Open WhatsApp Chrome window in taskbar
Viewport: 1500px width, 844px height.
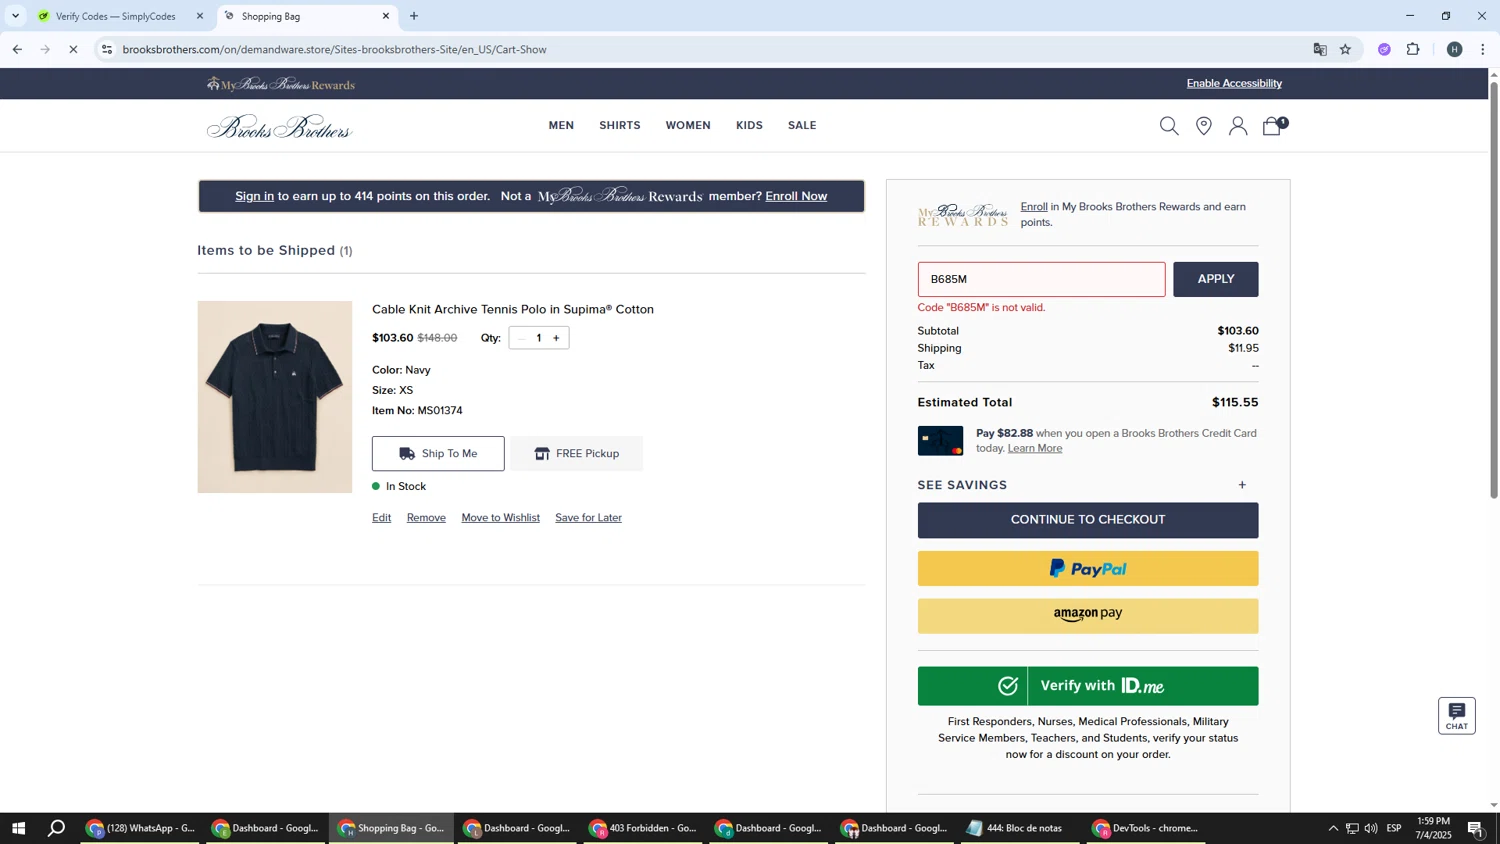(x=141, y=828)
